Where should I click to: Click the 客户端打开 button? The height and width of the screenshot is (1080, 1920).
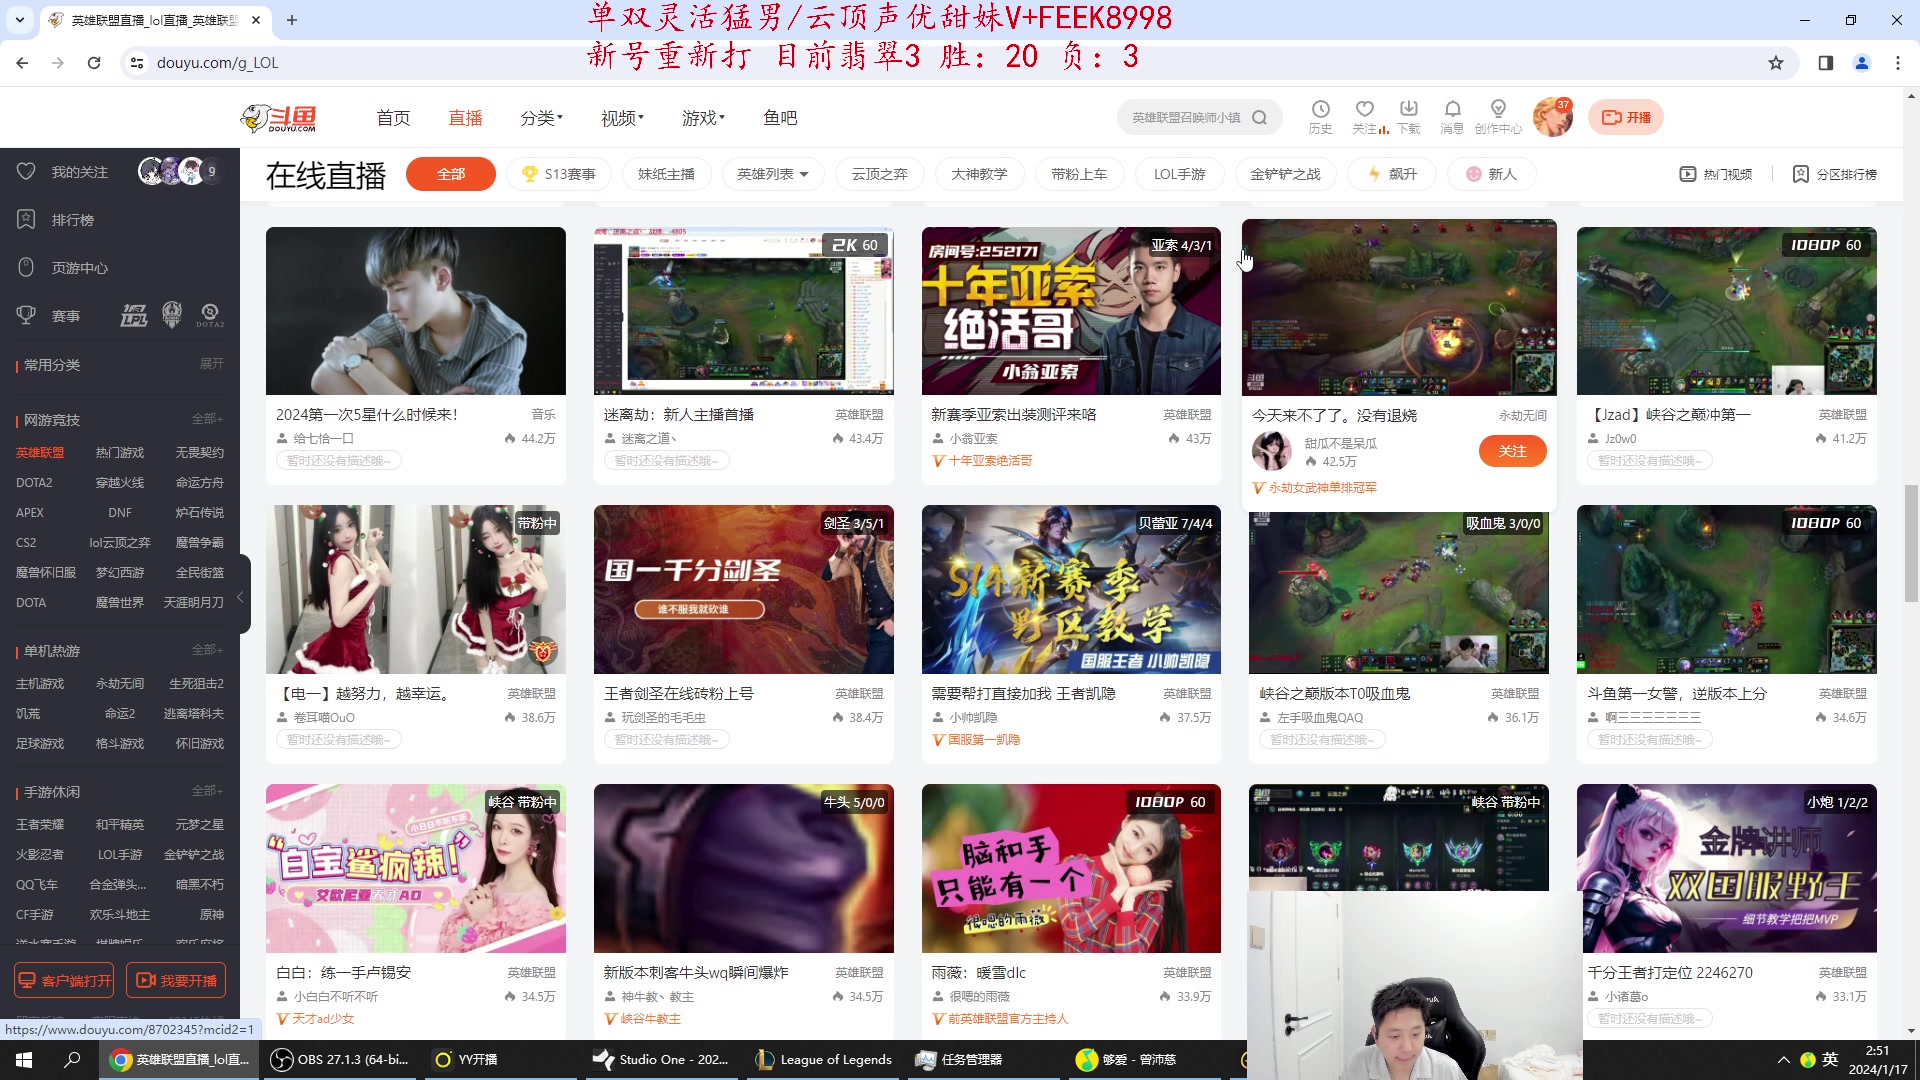pos(64,981)
